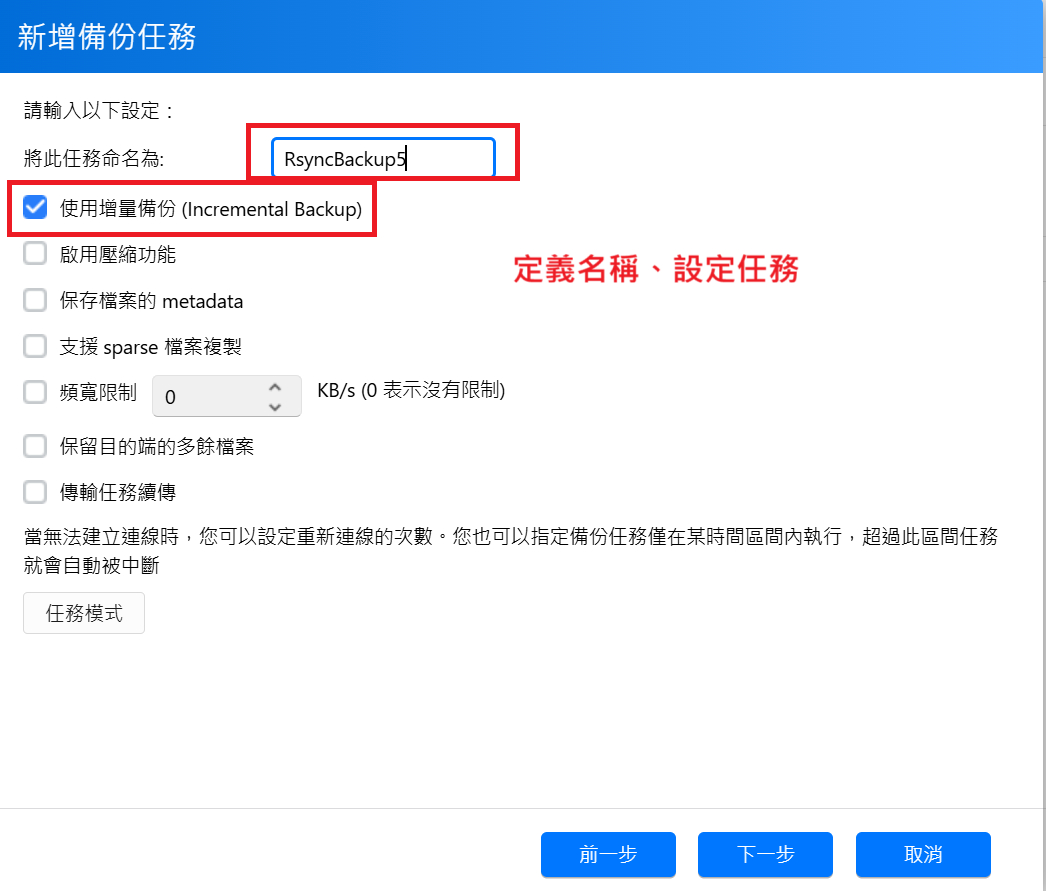Uncheck the Incremental Backup checkbox

click(x=35, y=207)
